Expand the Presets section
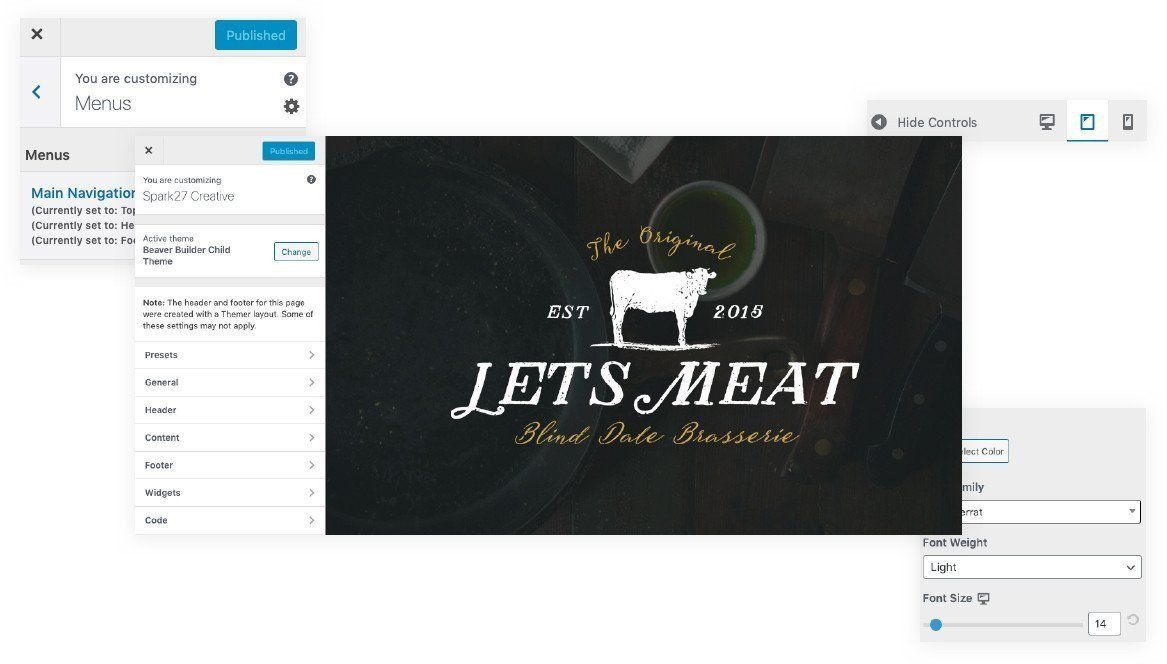1167x664 pixels. (229, 355)
